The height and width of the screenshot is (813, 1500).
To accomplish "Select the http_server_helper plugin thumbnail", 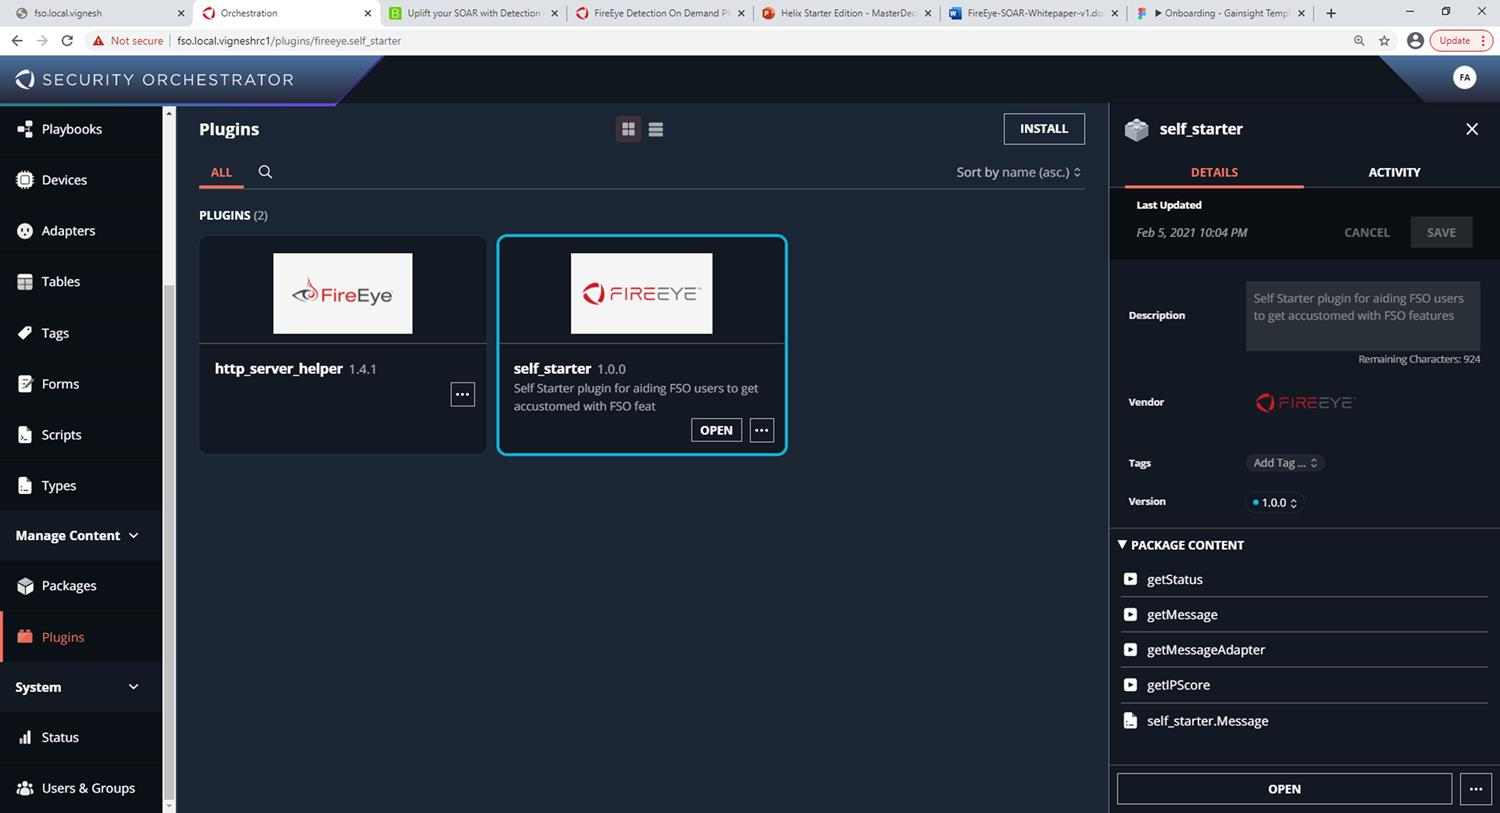I will [x=343, y=293].
